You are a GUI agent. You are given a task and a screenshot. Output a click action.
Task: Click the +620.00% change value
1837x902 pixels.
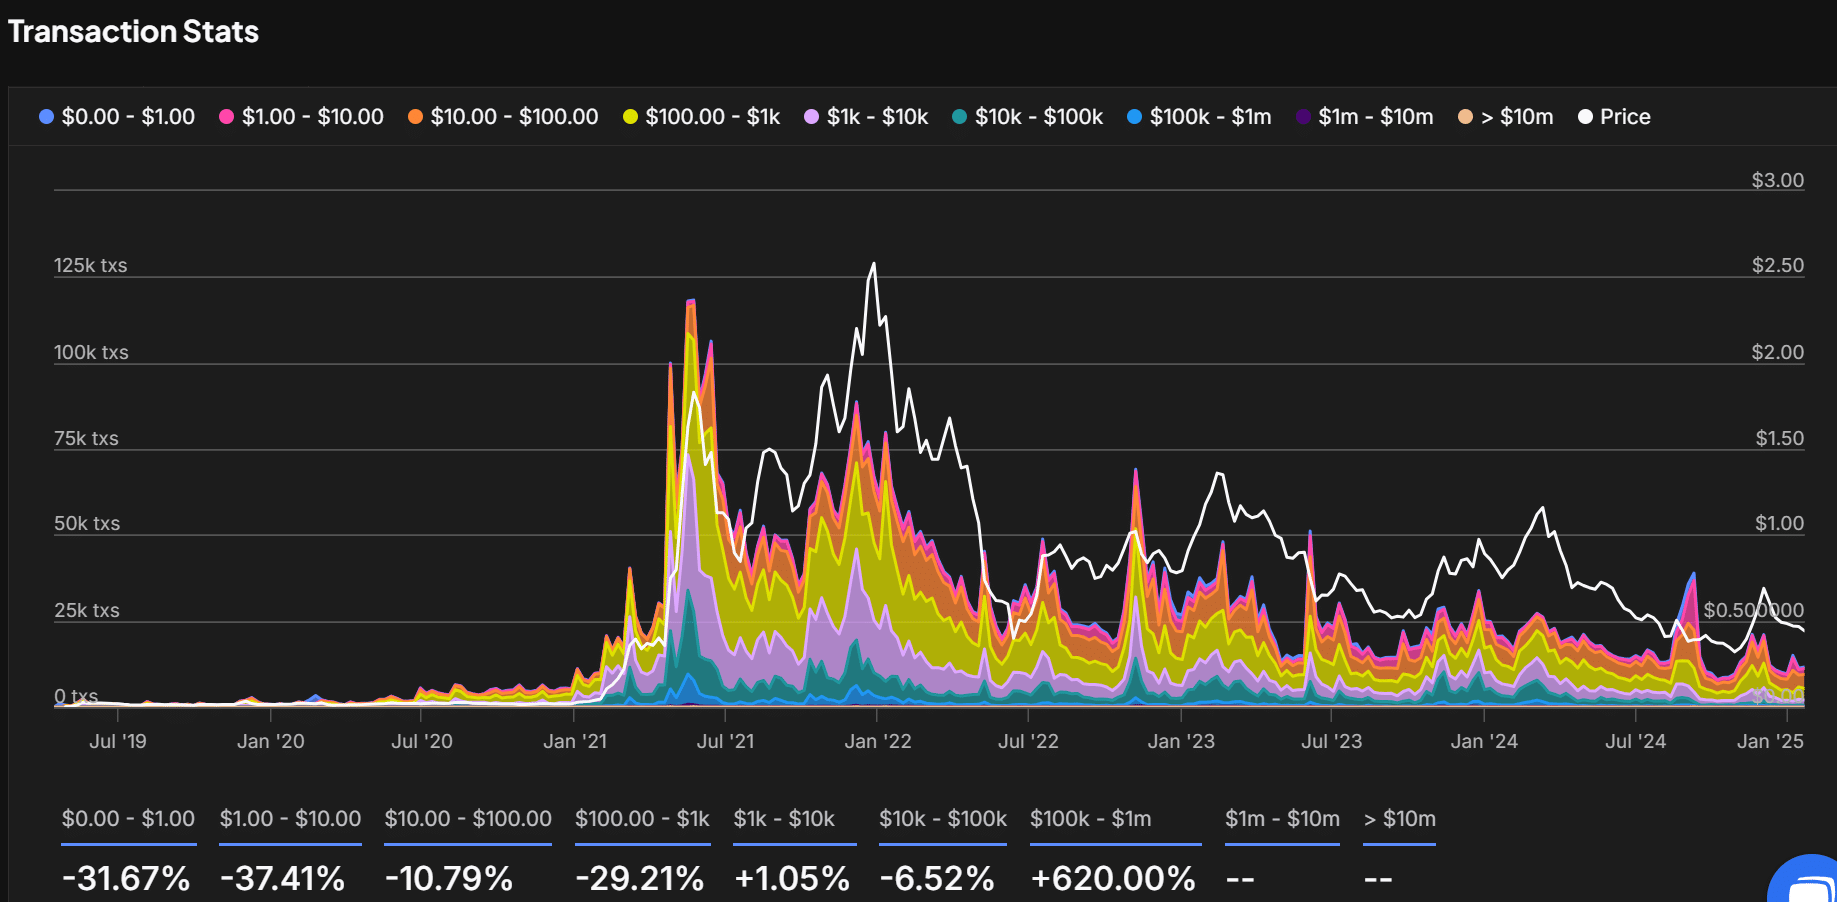point(1113,878)
